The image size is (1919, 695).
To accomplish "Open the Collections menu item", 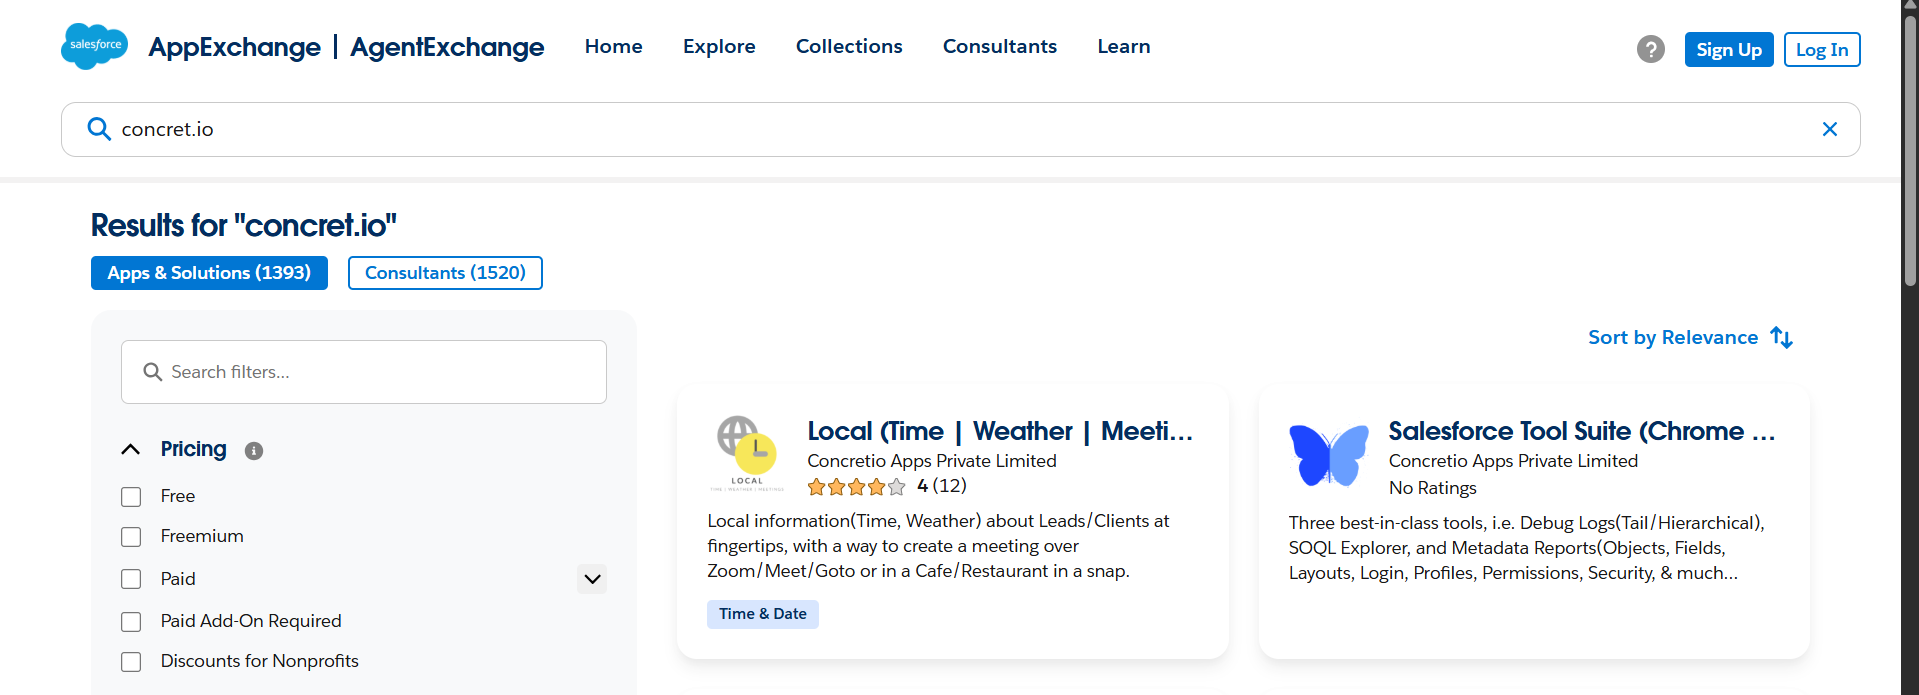I will 849,47.
